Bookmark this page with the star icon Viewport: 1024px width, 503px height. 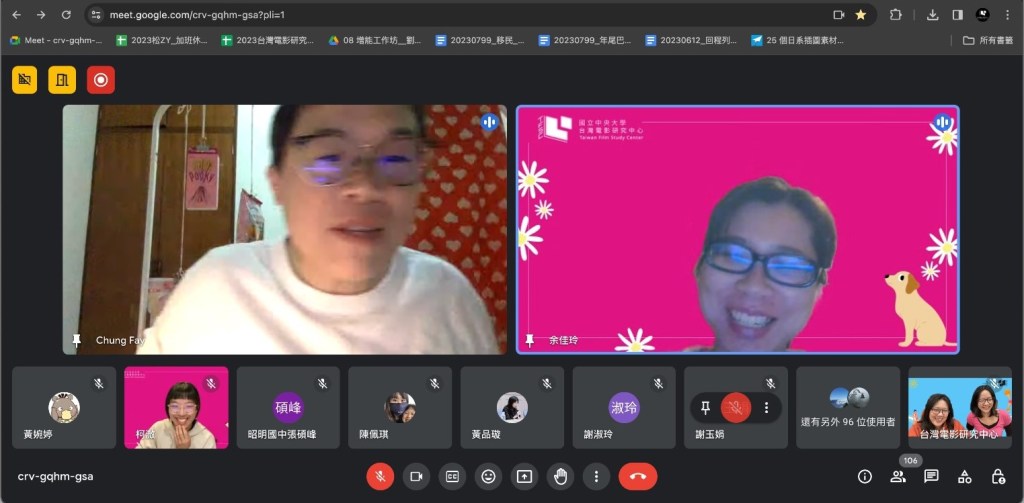tap(861, 15)
